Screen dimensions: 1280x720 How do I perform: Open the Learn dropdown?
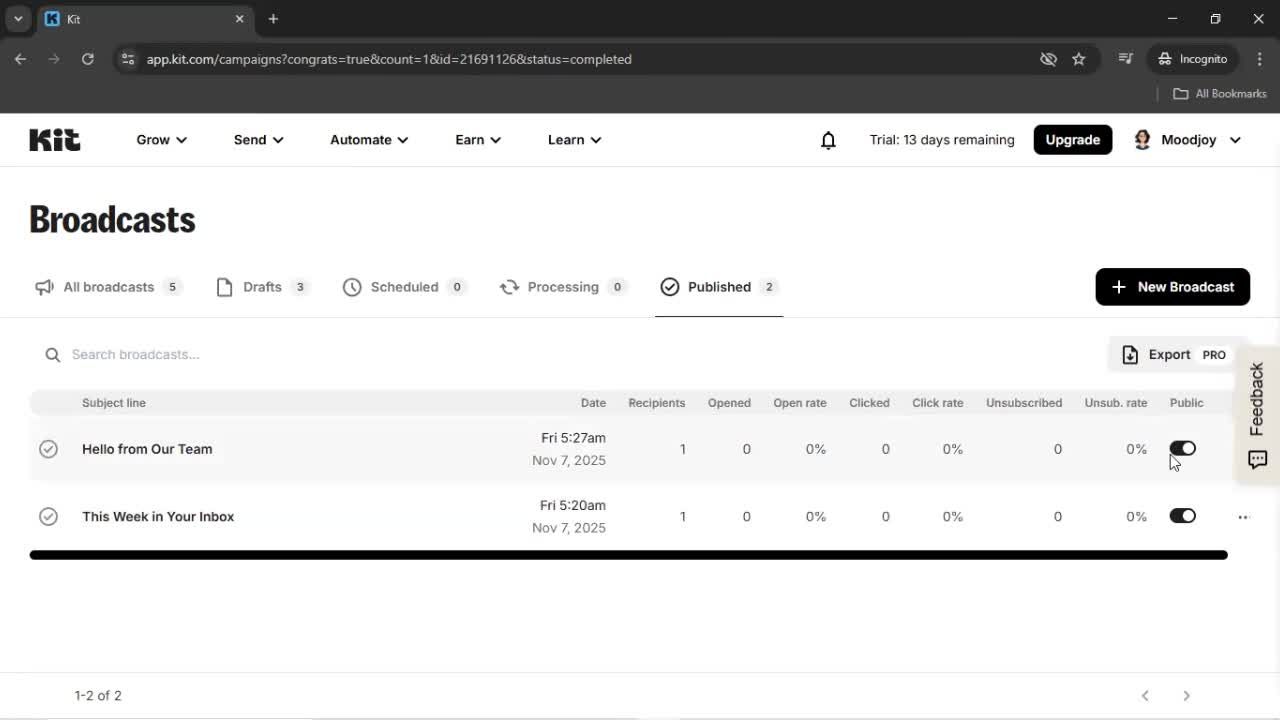[573, 140]
